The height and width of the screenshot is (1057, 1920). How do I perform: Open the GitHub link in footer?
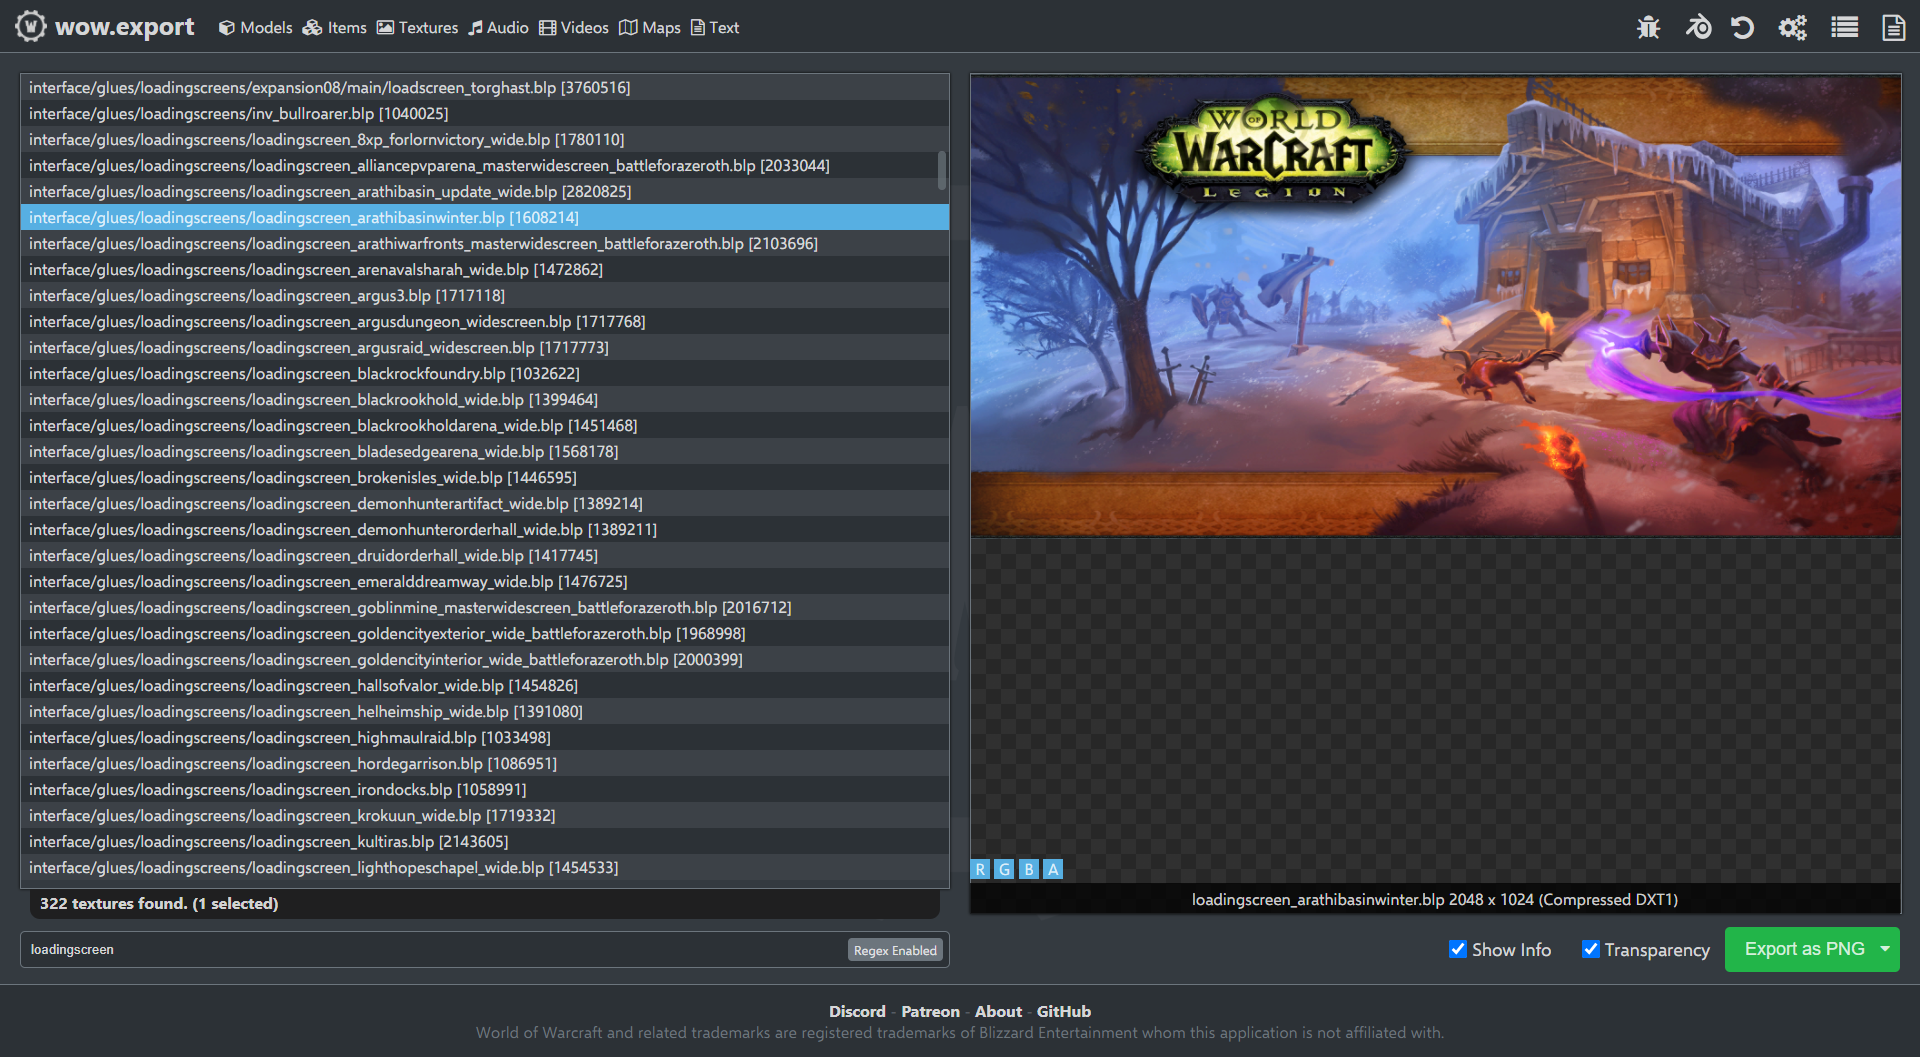tap(1063, 1011)
